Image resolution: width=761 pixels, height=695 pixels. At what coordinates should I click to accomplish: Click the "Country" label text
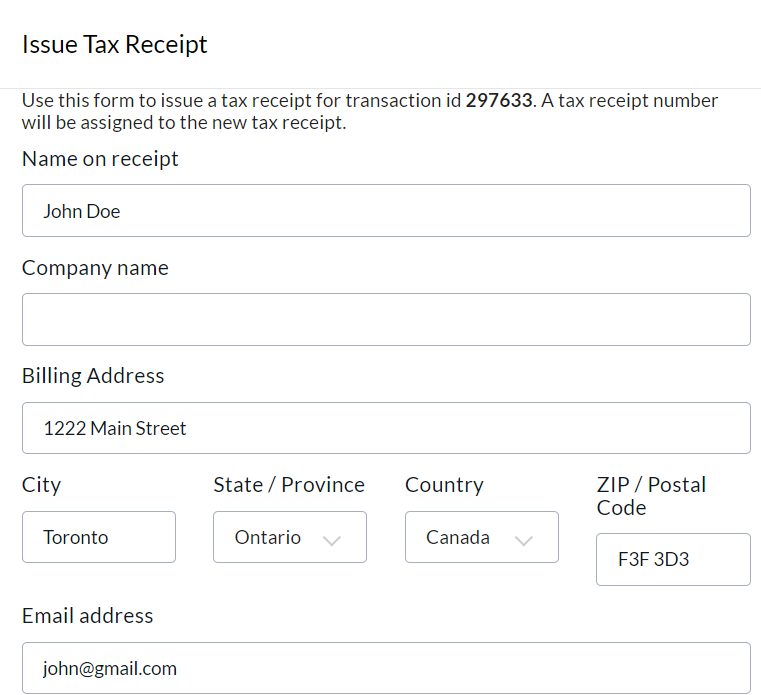[444, 485]
